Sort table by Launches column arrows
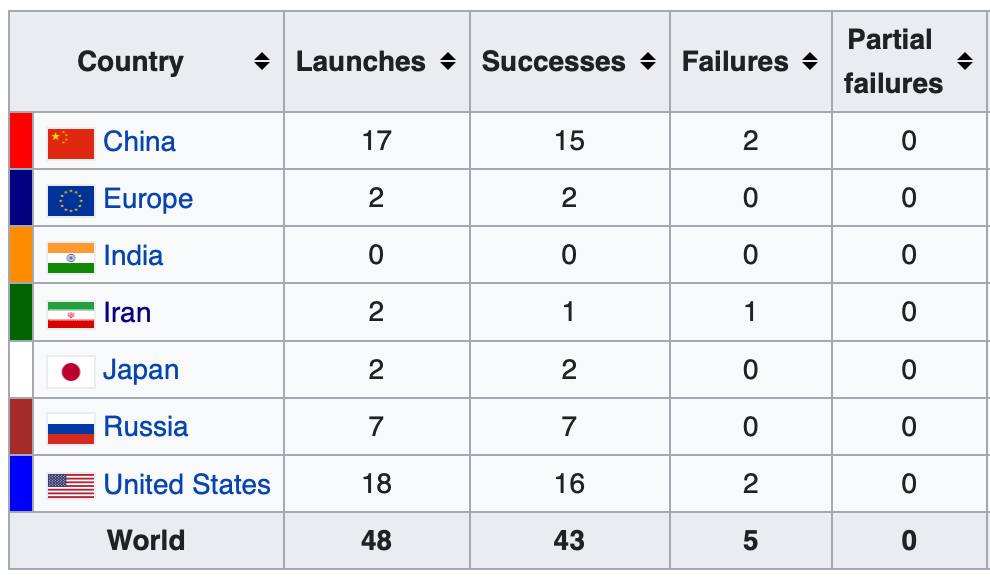The height and width of the screenshot is (586, 990). pyautogui.click(x=448, y=62)
